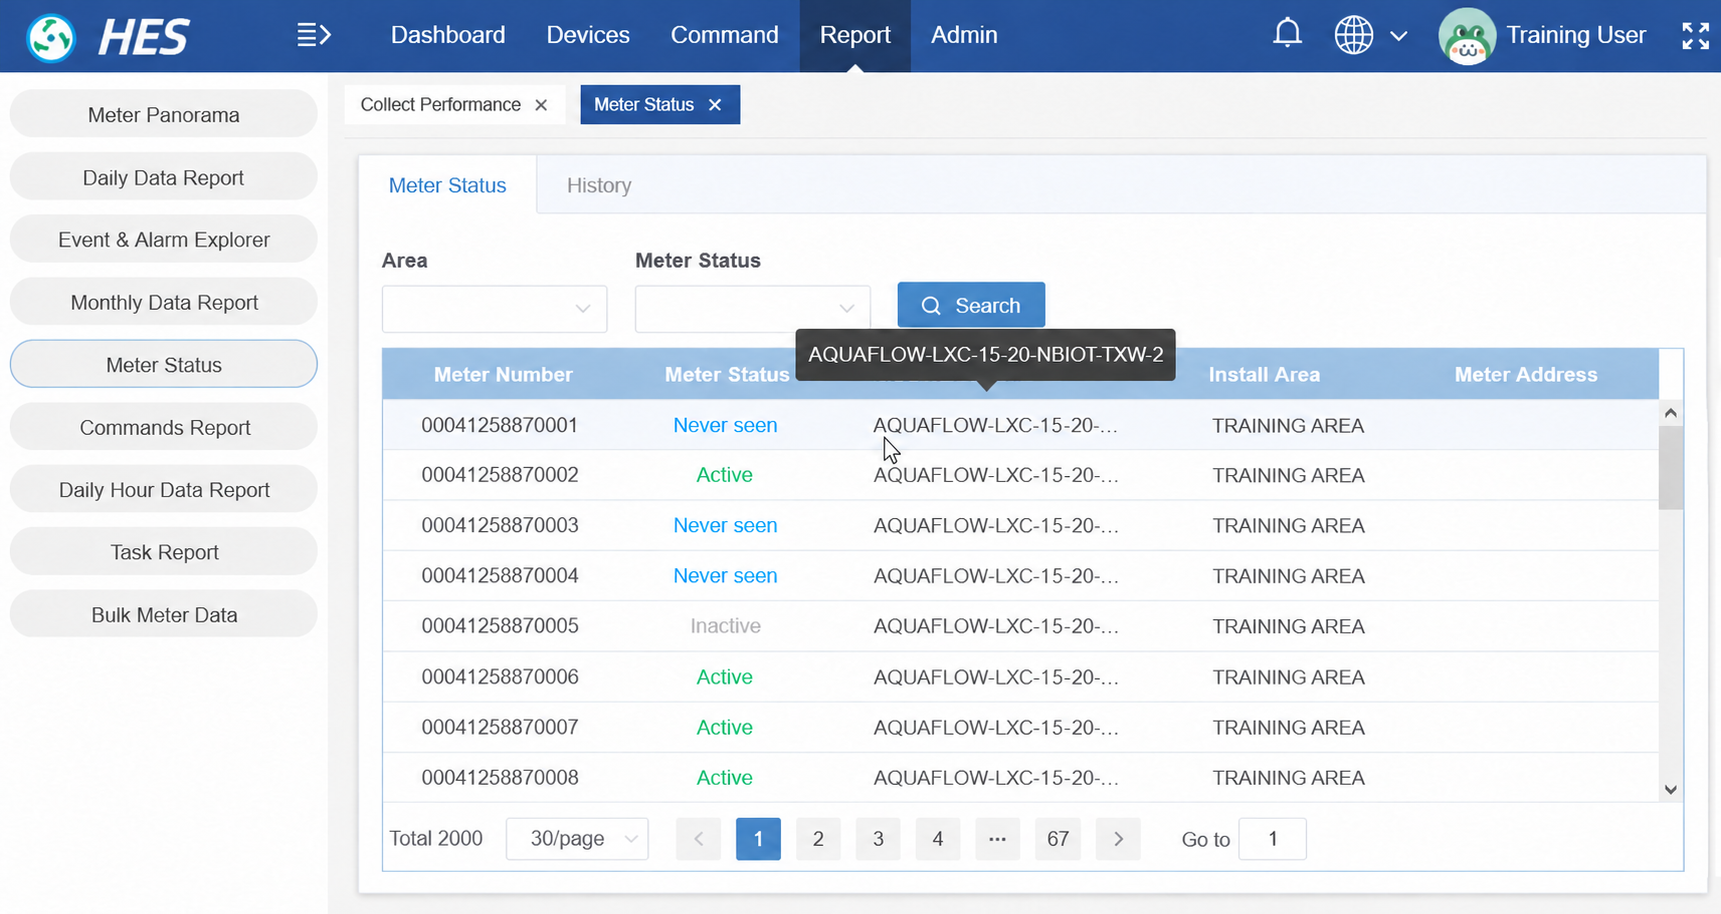This screenshot has height=914, width=1721.
Task: Close the Meter Status page tab
Action: coord(715,105)
